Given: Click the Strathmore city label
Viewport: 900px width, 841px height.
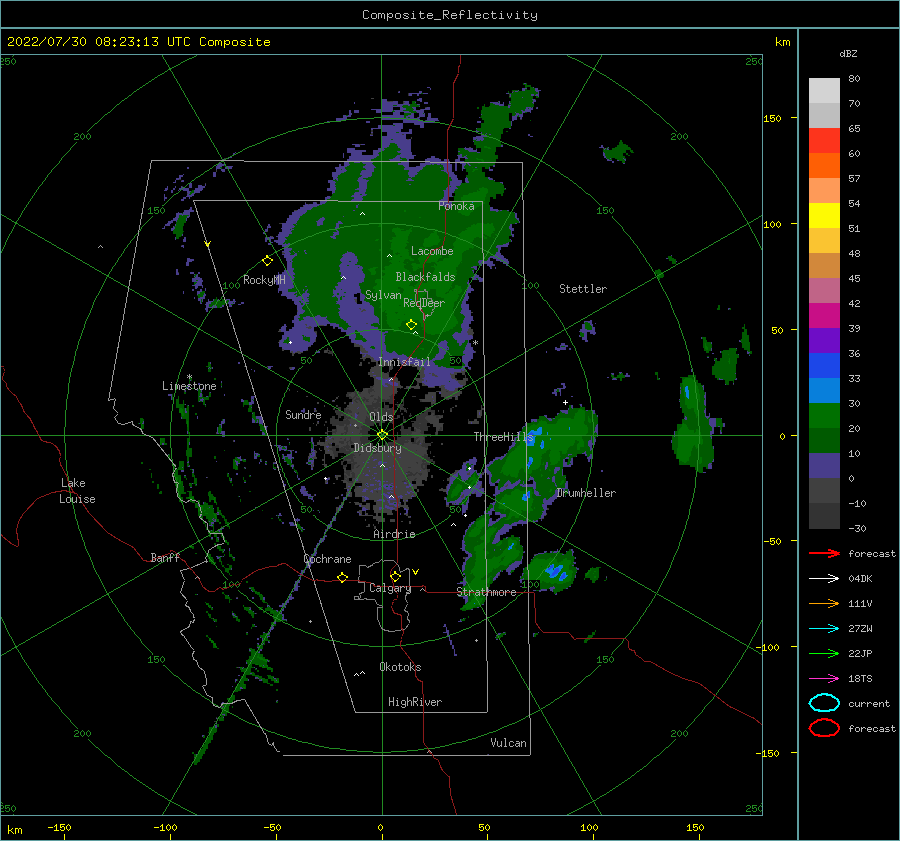Looking at the screenshot, I should click(486, 592).
